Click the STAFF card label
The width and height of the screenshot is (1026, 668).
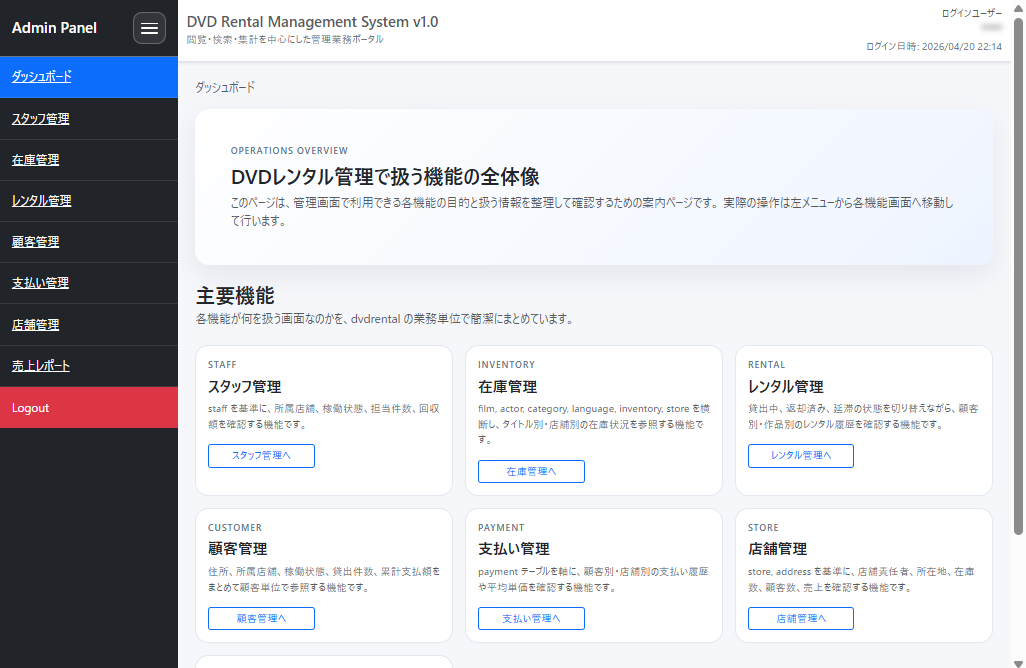222,365
